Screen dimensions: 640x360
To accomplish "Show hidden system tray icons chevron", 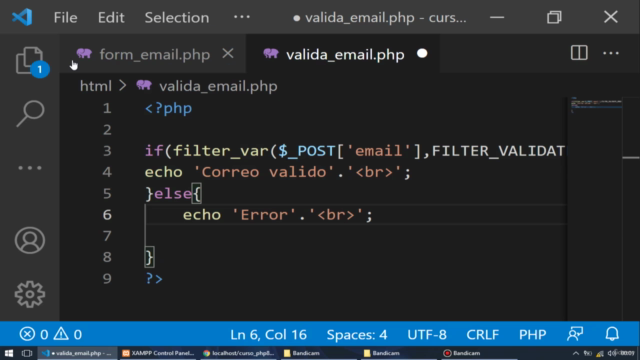I will 576,353.
